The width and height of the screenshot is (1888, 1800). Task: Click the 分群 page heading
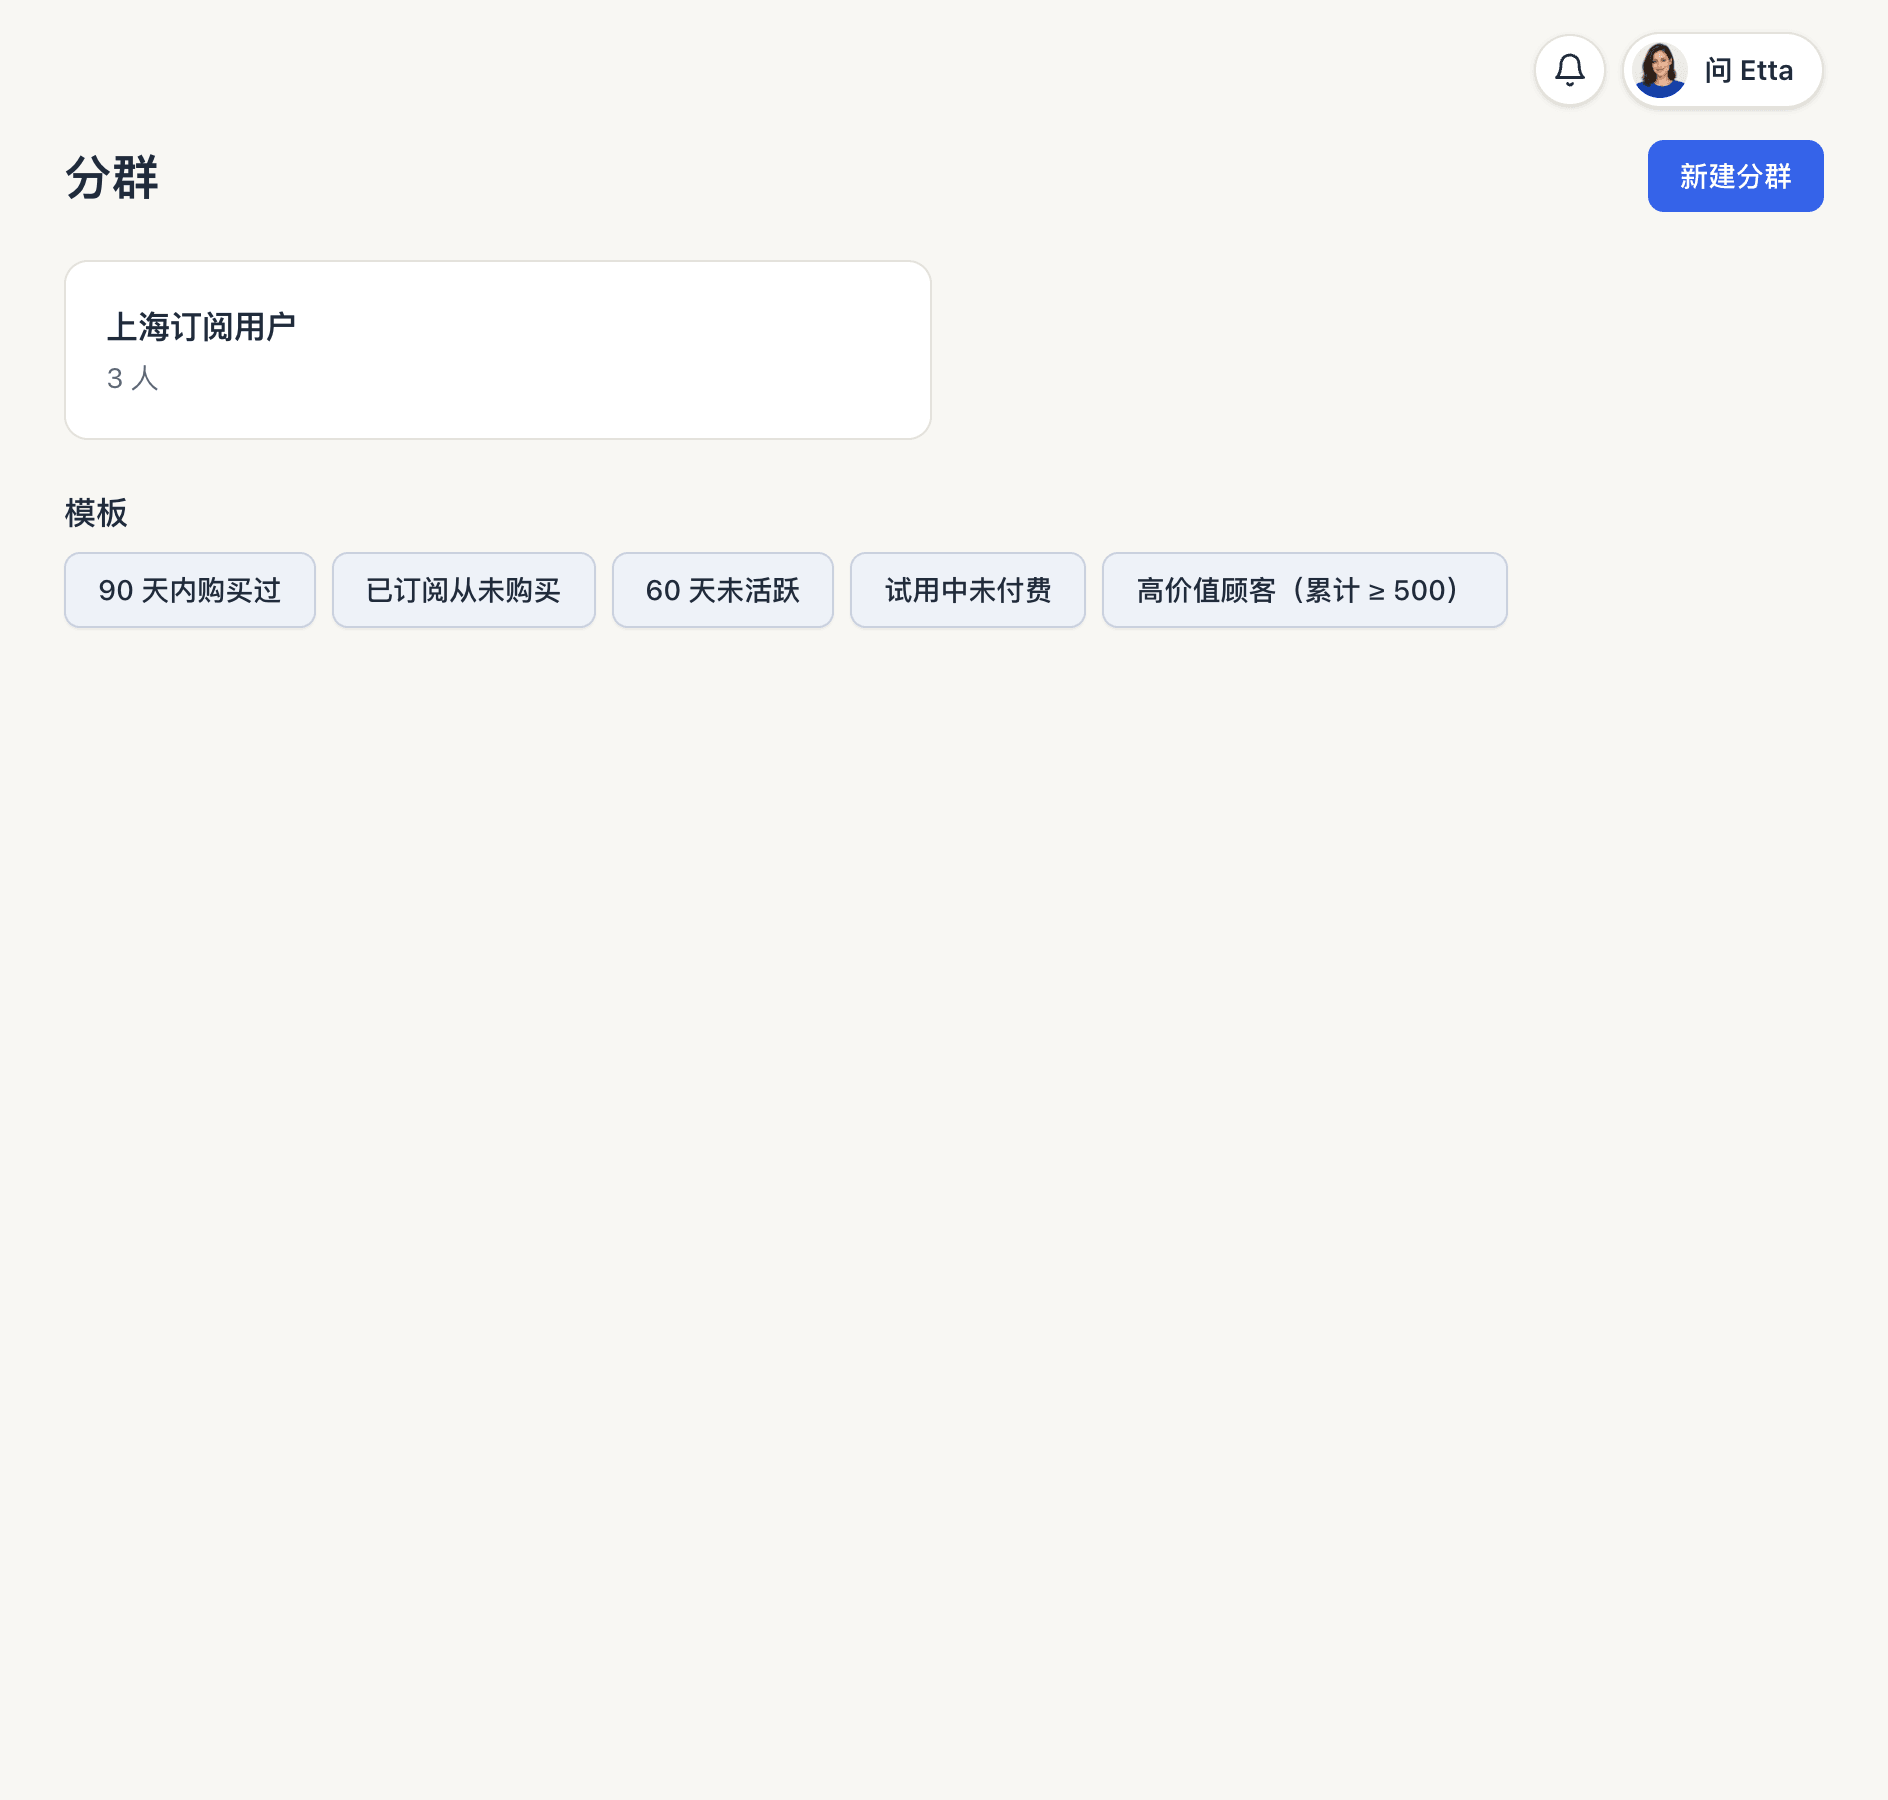112,178
